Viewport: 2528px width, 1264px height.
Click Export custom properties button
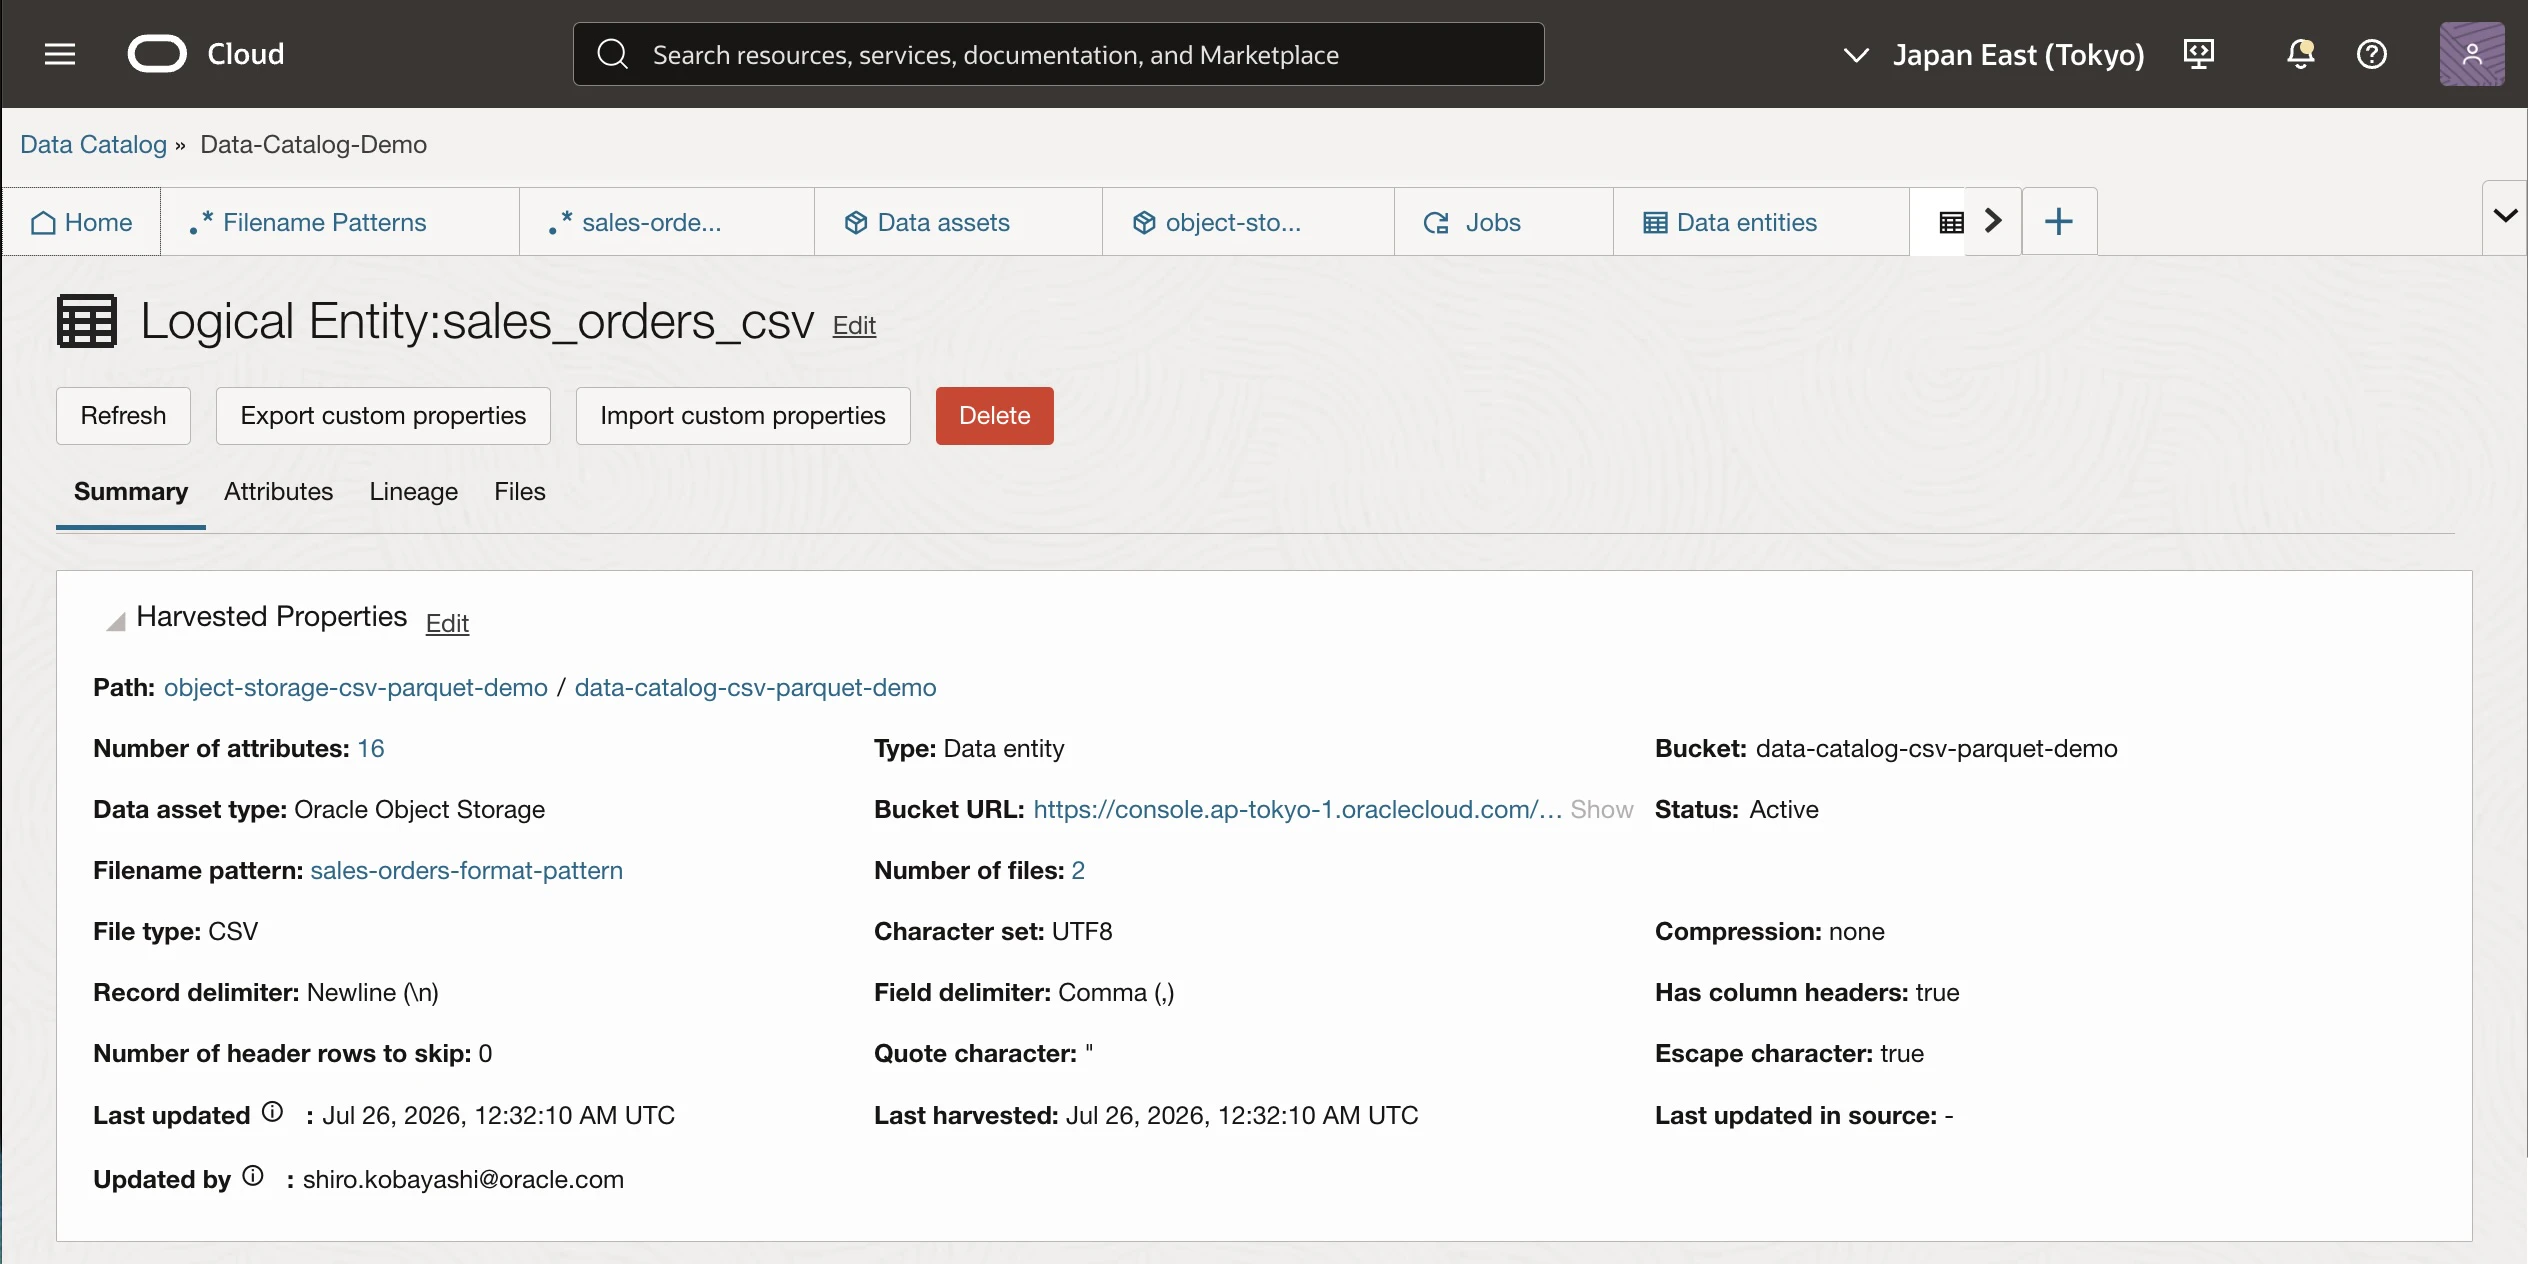click(383, 415)
